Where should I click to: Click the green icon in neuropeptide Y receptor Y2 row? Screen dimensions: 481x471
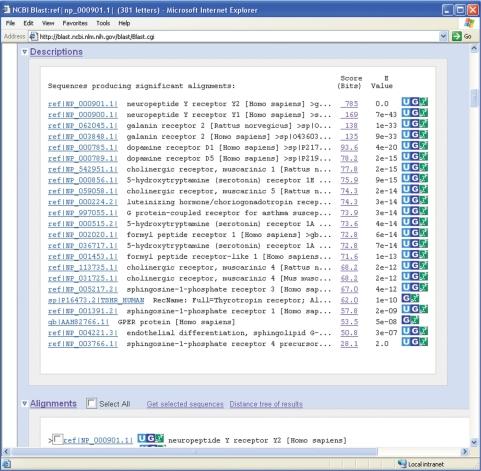pos(423,102)
